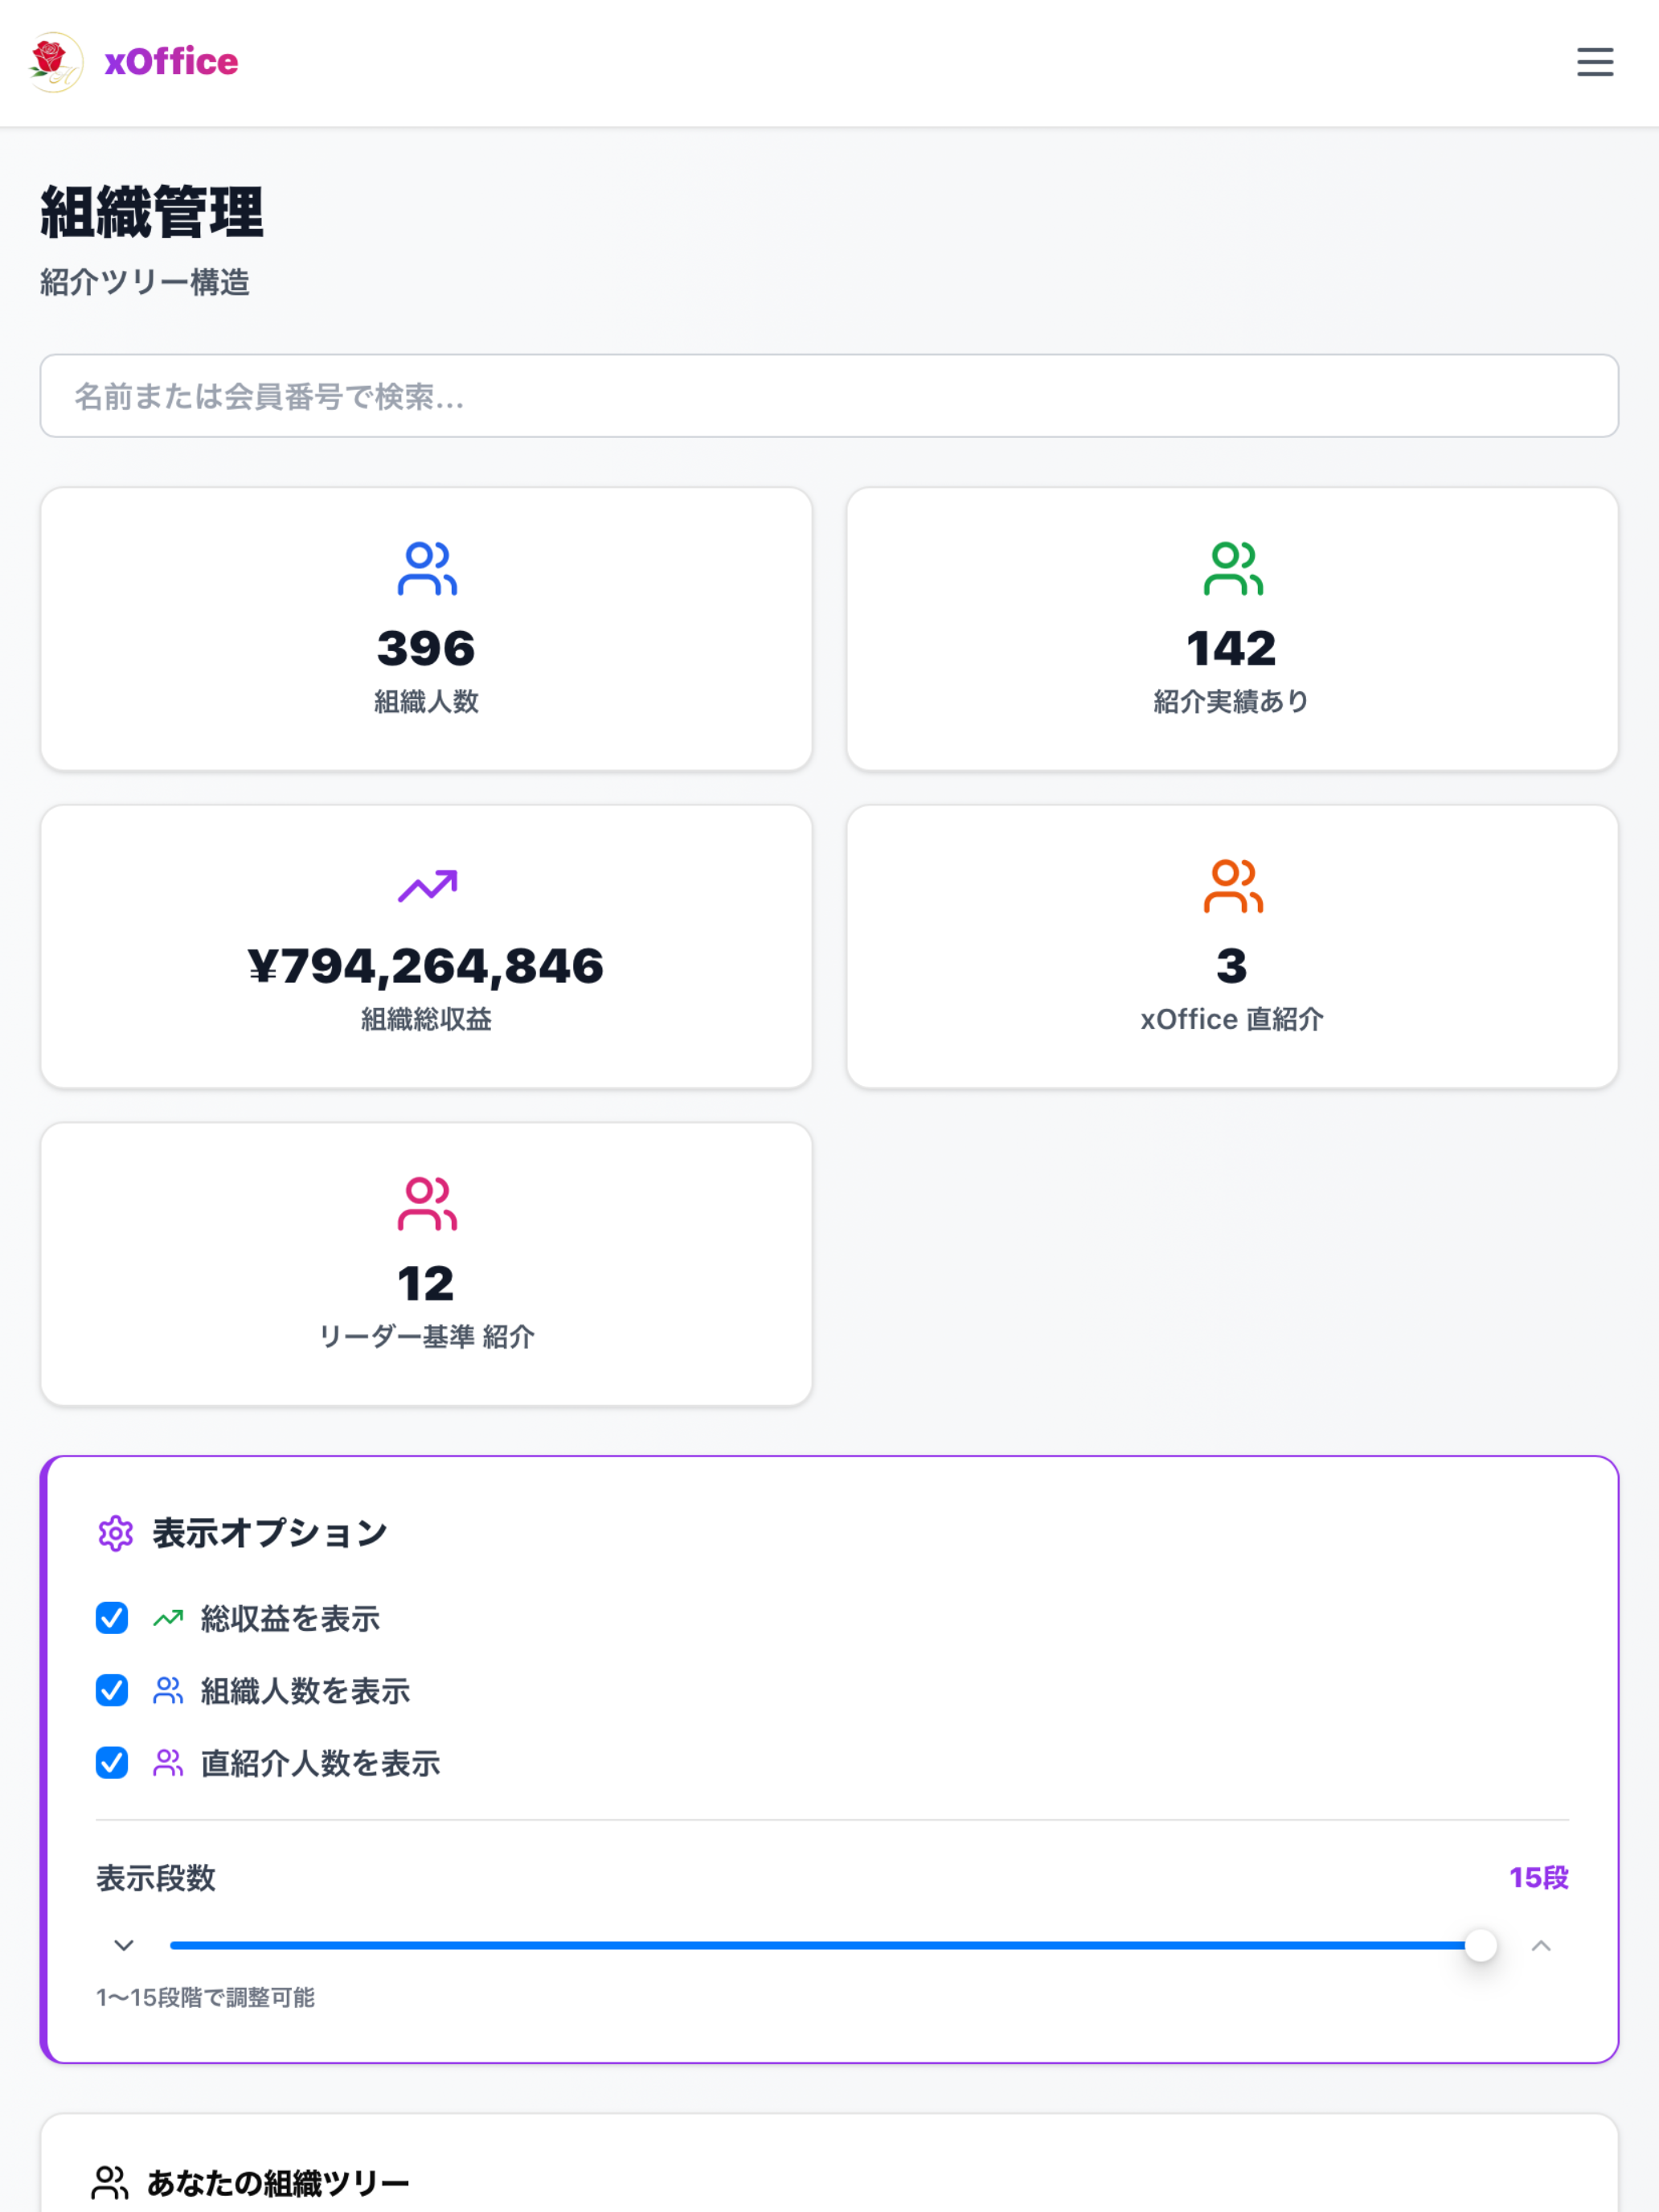The image size is (1659, 2212).
Task: Click the blue people icon beside 組織人数を表示
Action: (168, 1690)
